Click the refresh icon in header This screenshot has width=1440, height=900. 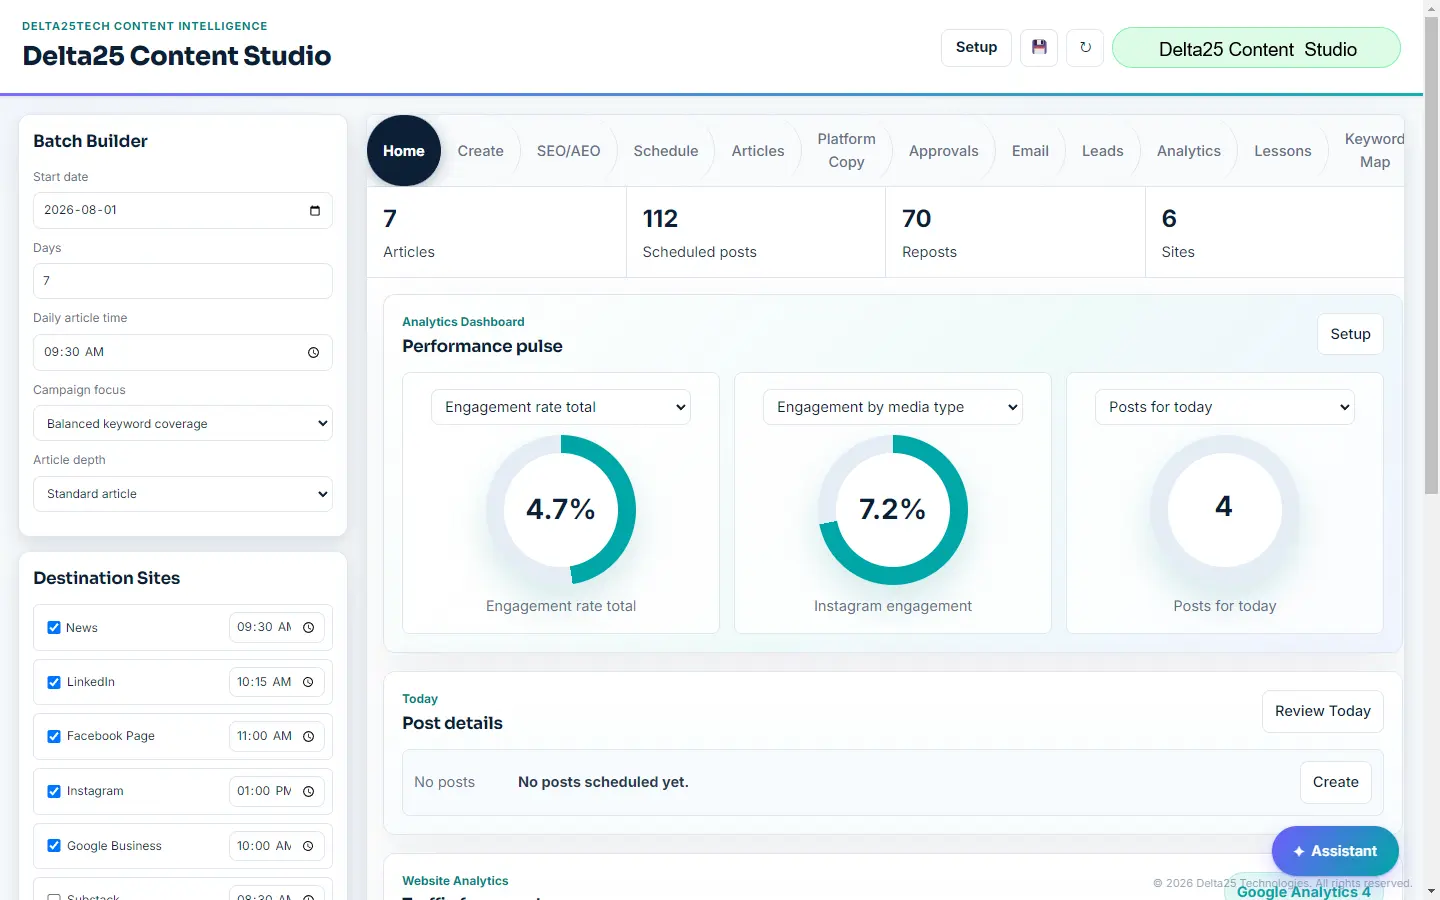1085,47
